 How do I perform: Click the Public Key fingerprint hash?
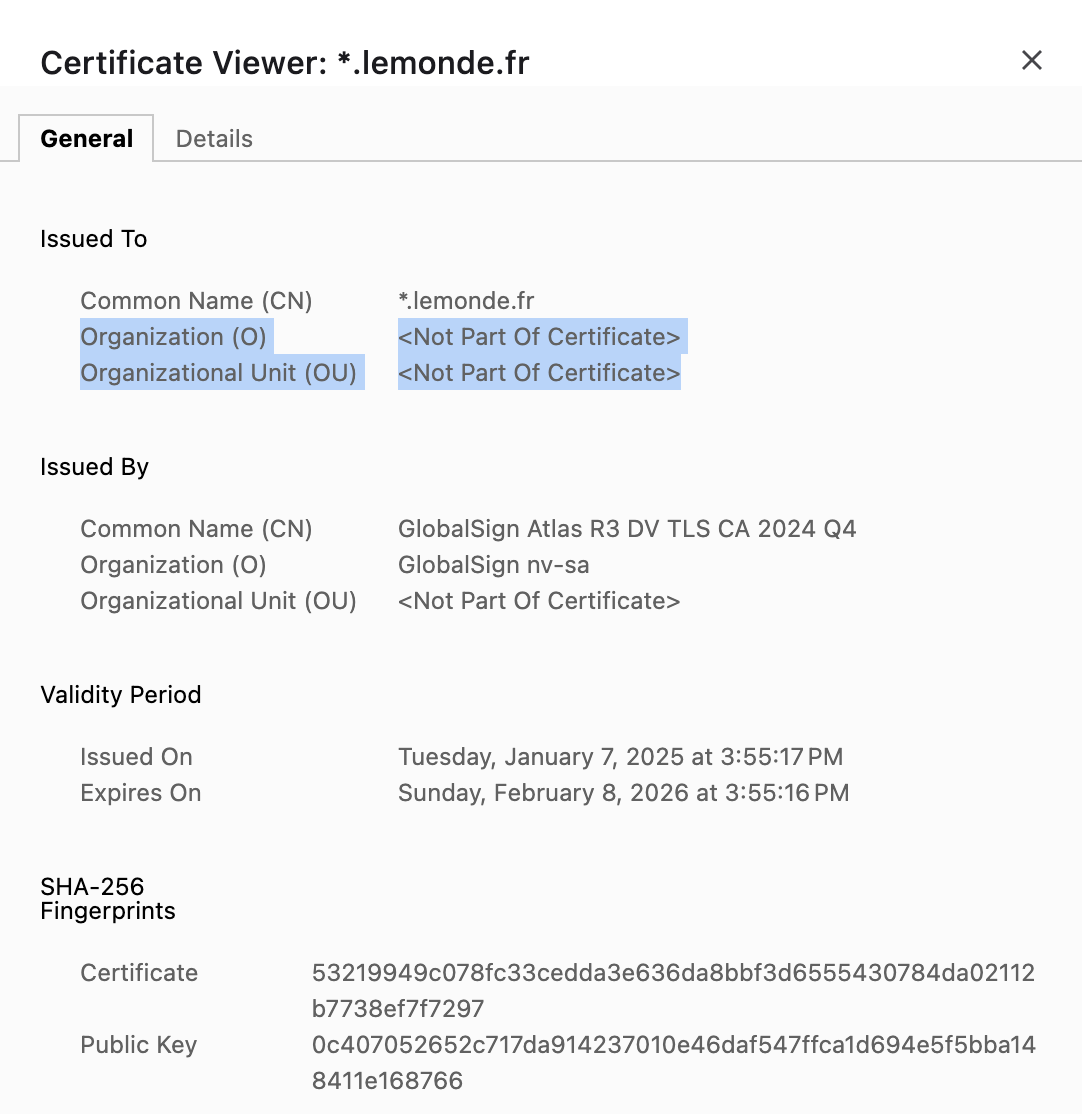point(673,1063)
